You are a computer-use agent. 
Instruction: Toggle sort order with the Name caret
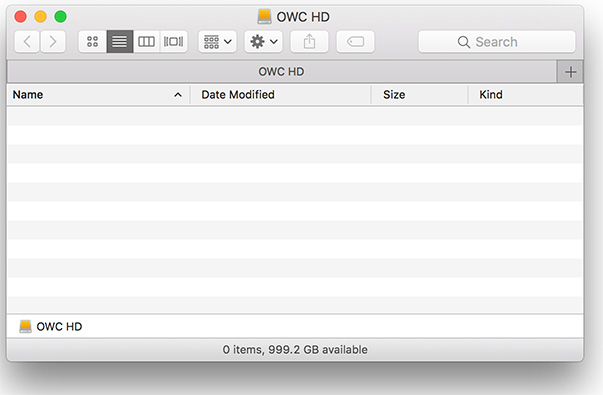click(178, 95)
